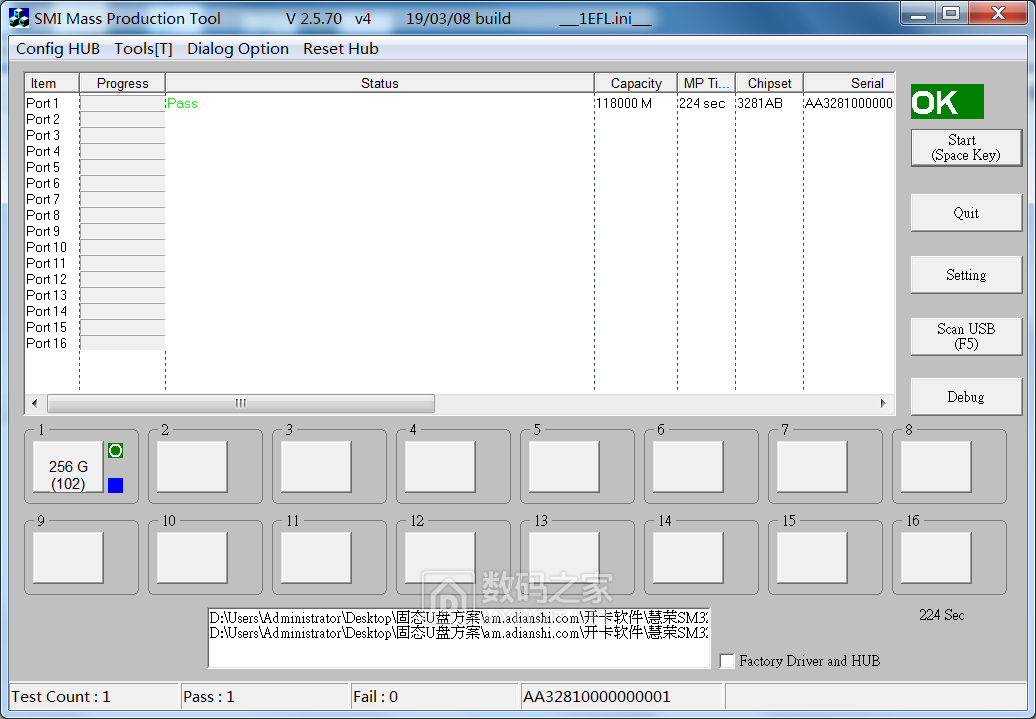Select the Port 2 row

click(459, 119)
